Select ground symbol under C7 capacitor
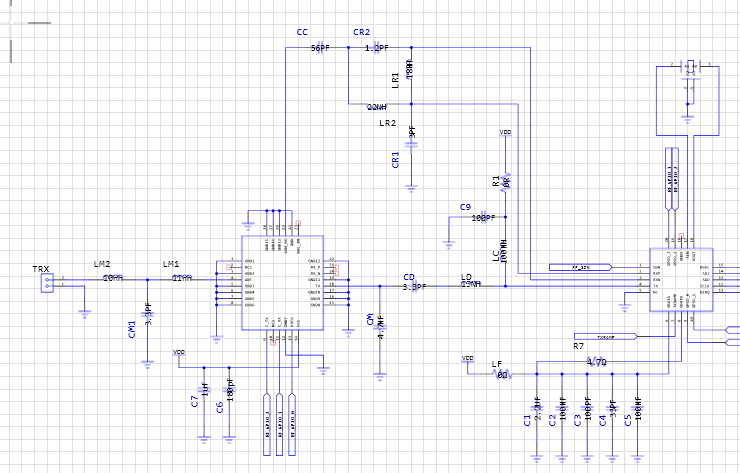The image size is (740, 473). pos(204,439)
